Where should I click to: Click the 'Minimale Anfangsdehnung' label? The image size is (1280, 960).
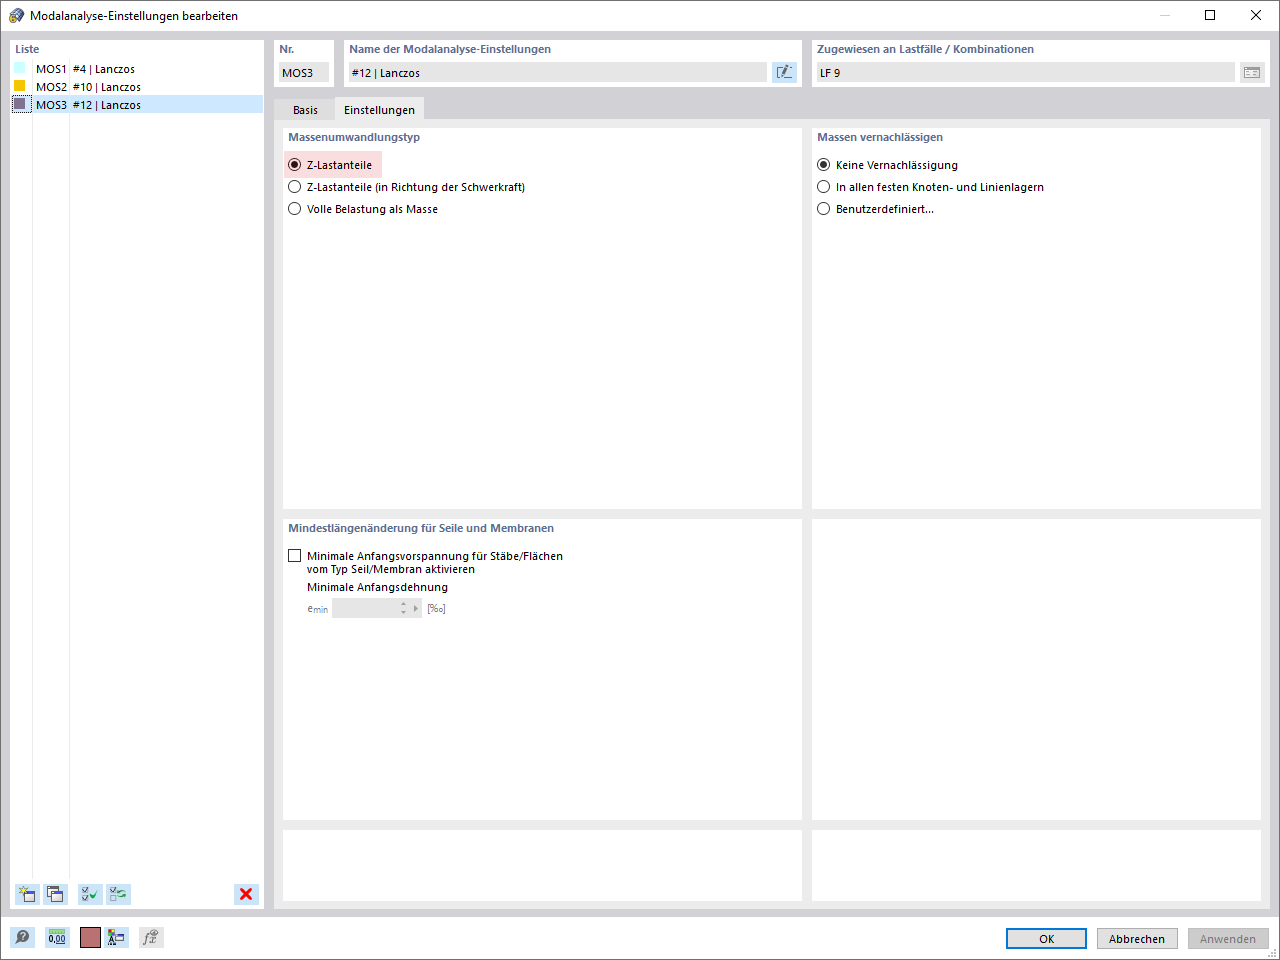pyautogui.click(x=377, y=587)
